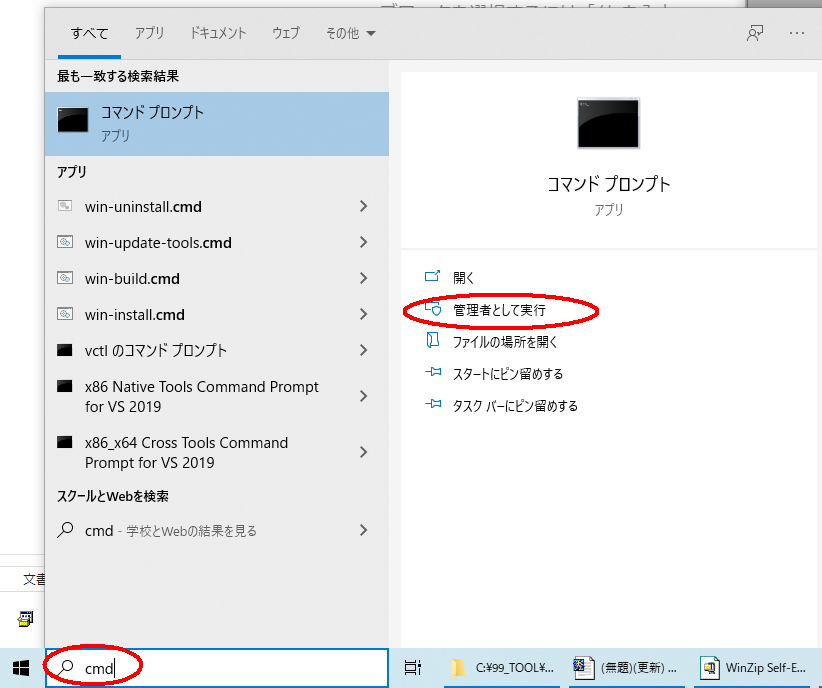Open the Notepad (無題) taskbar icon
822x688 pixels.
click(583, 668)
